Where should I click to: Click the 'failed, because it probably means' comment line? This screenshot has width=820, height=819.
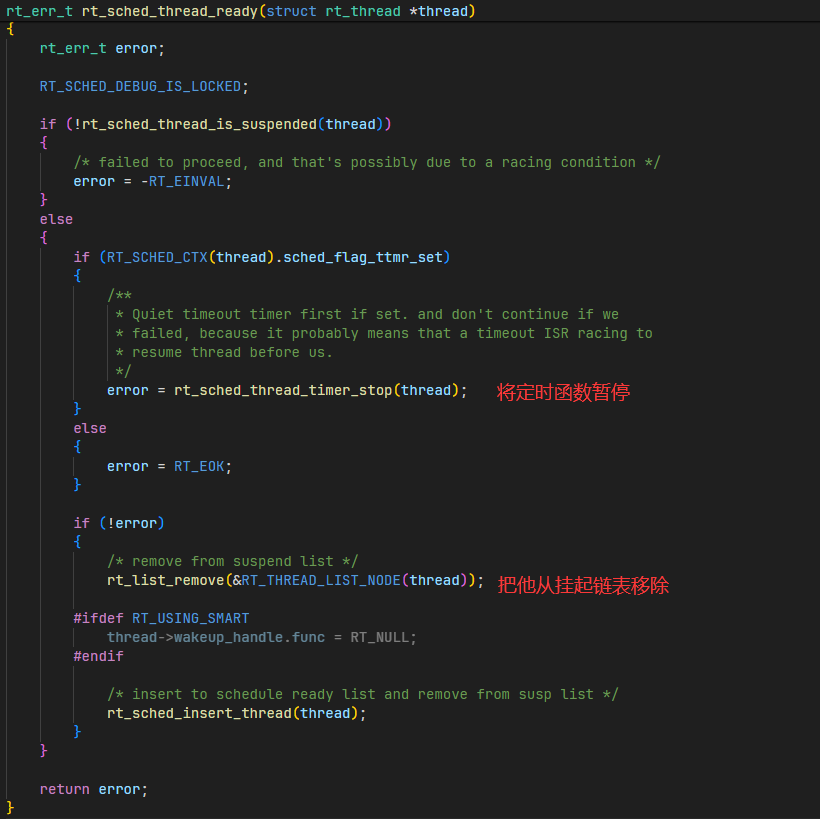[384, 334]
